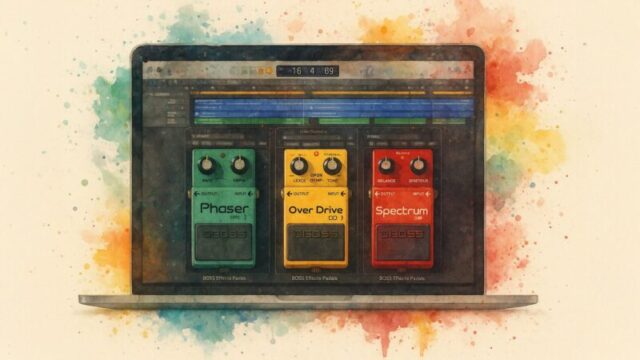Click the Input arrow on the Phaser pedal
The height and width of the screenshot is (360, 640).
(x=251, y=193)
